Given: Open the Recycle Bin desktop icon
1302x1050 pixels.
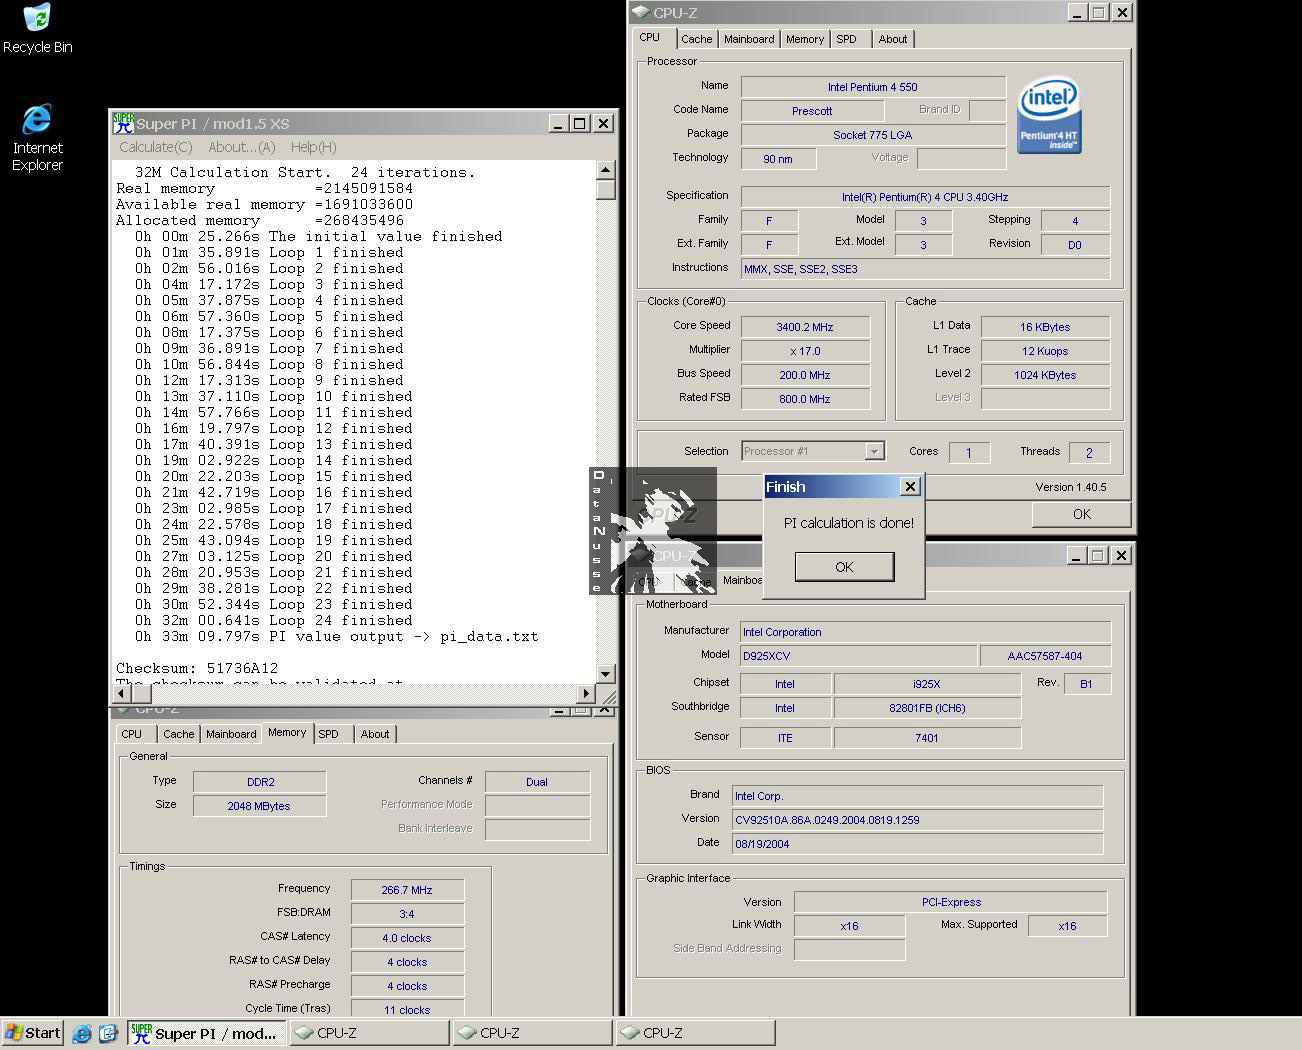Looking at the screenshot, I should point(37,28).
